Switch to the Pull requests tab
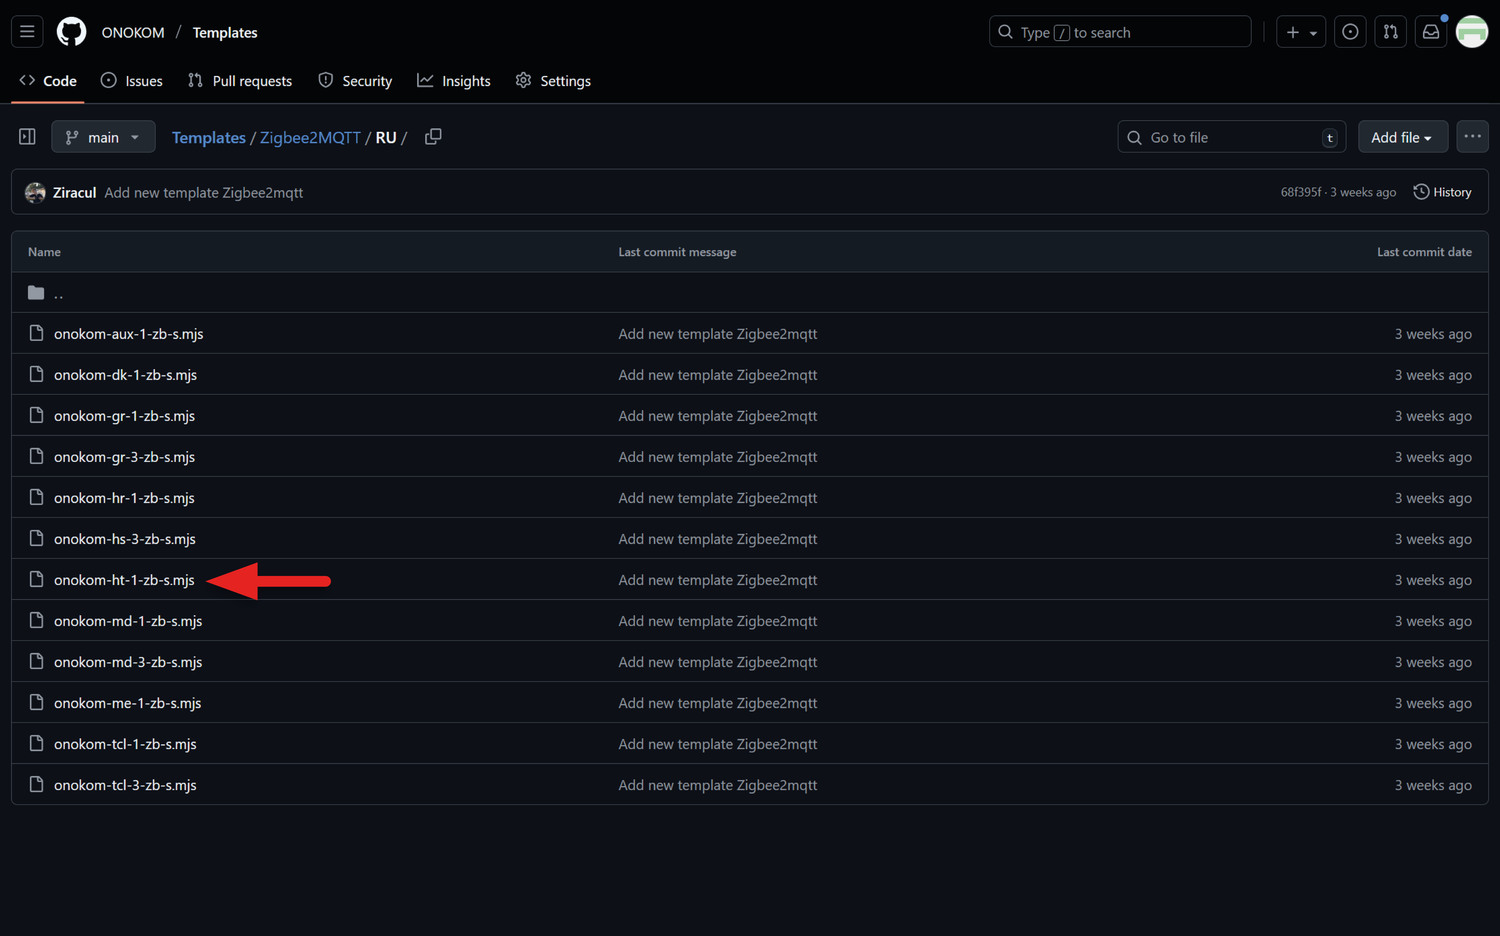The width and height of the screenshot is (1500, 936). (x=240, y=81)
